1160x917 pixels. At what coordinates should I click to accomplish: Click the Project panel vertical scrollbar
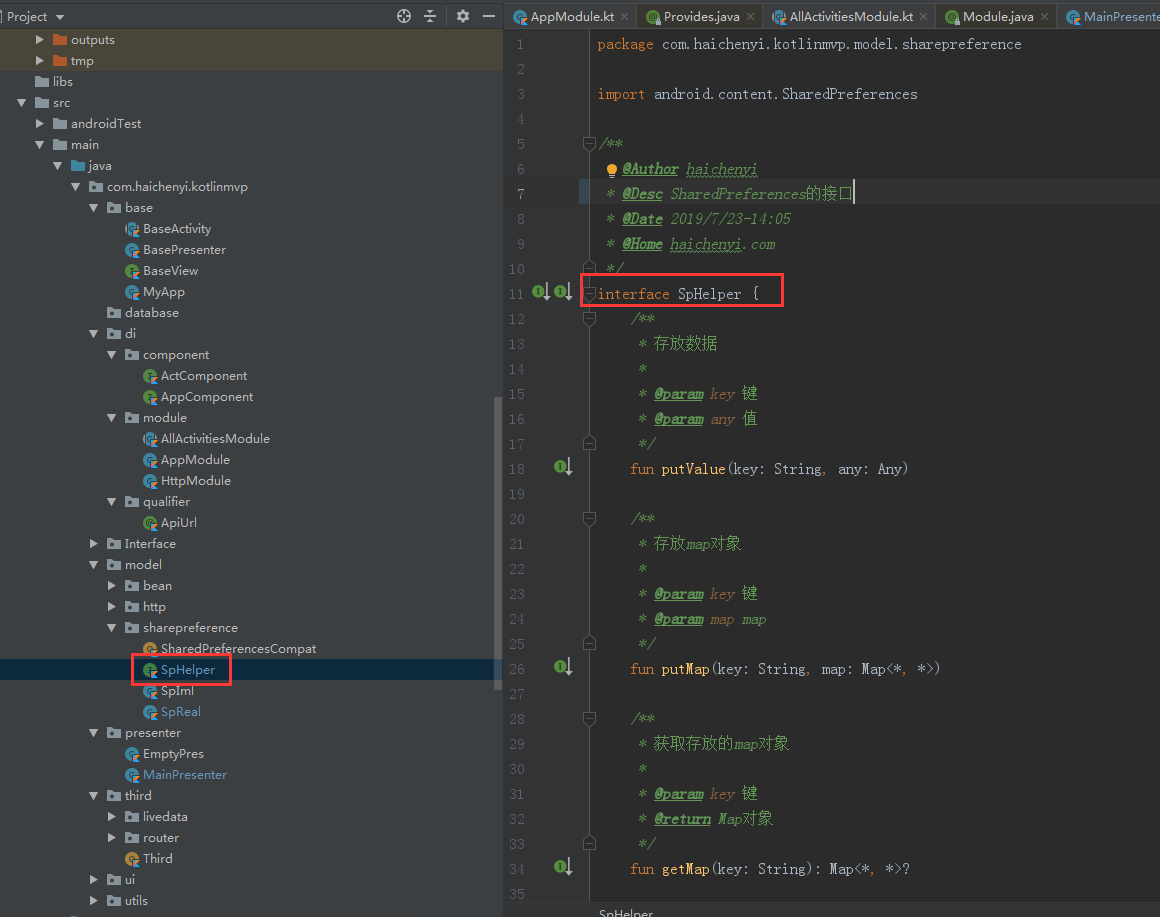pos(498,544)
